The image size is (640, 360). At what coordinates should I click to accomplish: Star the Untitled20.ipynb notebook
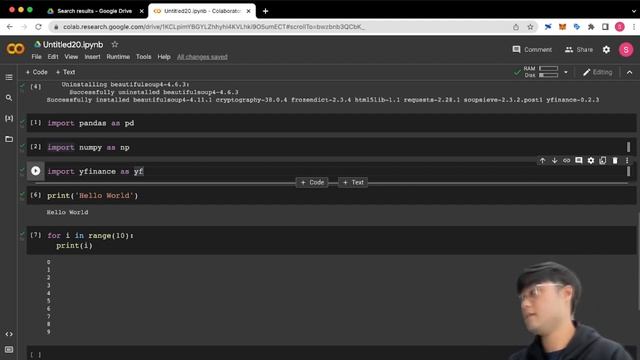115,44
